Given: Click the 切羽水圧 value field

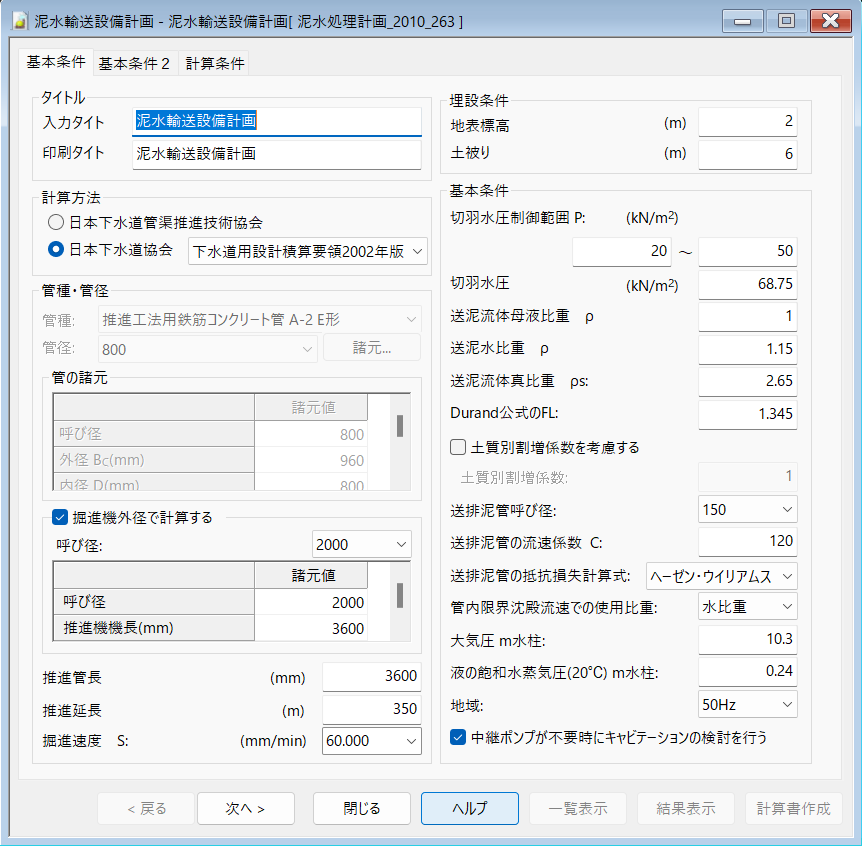Looking at the screenshot, I should 747,284.
